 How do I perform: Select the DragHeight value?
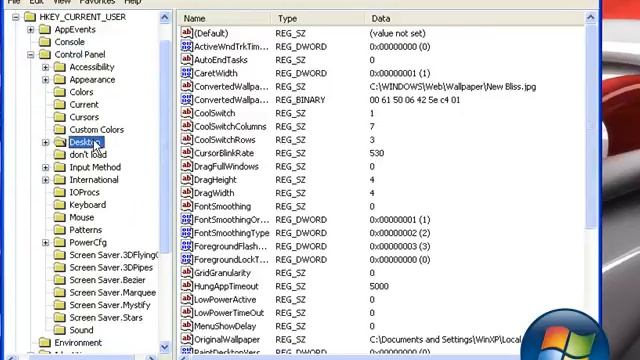pos(215,180)
